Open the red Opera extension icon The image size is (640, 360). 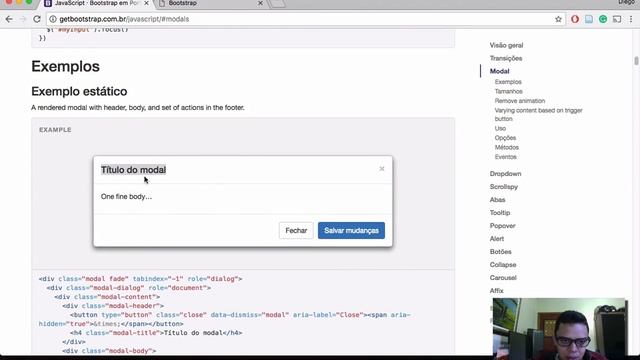click(575, 19)
